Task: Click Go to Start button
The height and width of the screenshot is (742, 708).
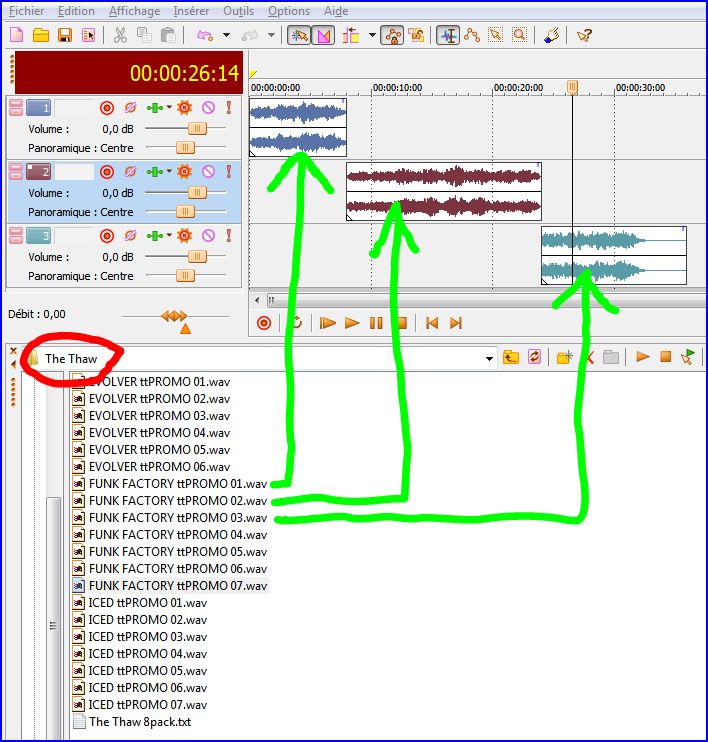Action: coord(432,323)
